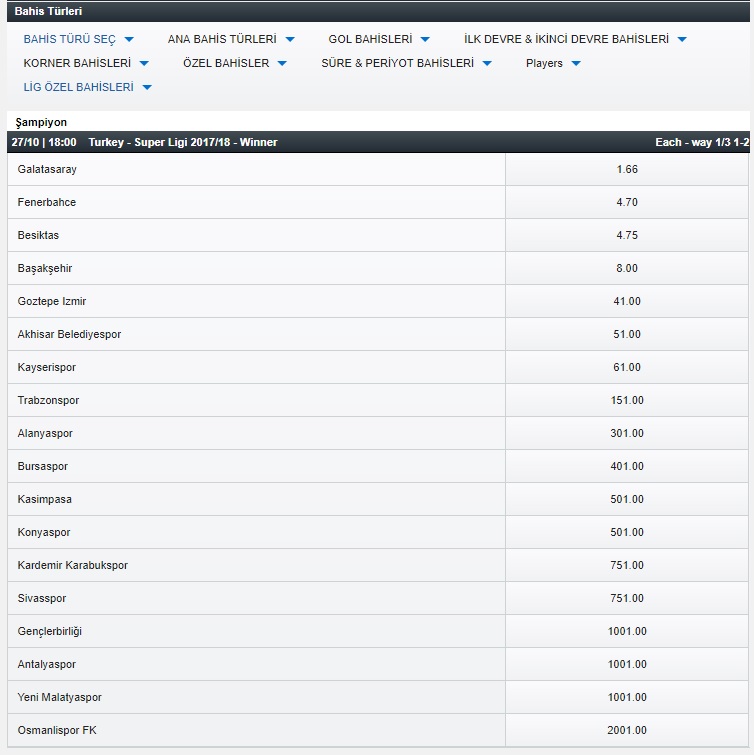This screenshot has width=754, height=755.
Task: Pick Akhisar Belediyespor odds 51.00
Action: point(627,334)
